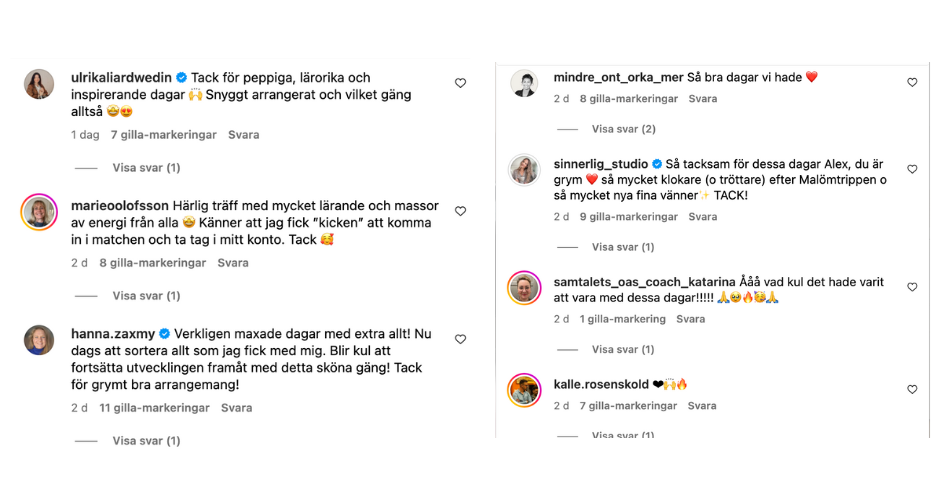This screenshot has width=940, height=500.
Task: Reply to marieoolofsson via Svara
Action: coord(233,263)
